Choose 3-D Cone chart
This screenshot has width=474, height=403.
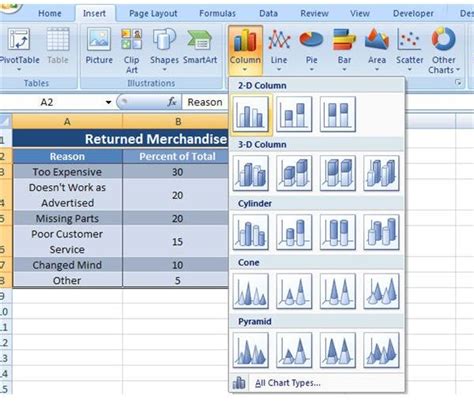381,291
